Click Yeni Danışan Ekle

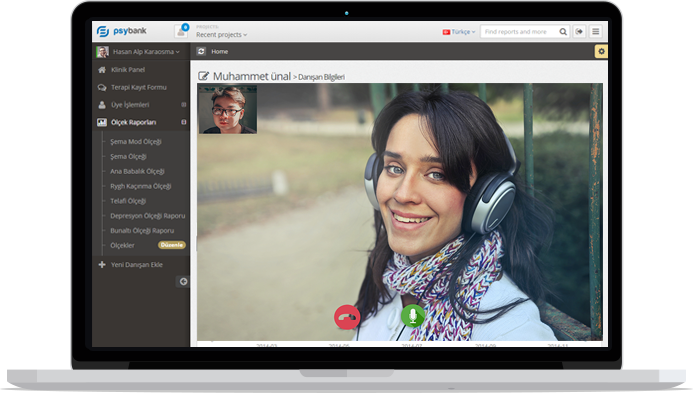click(x=137, y=265)
